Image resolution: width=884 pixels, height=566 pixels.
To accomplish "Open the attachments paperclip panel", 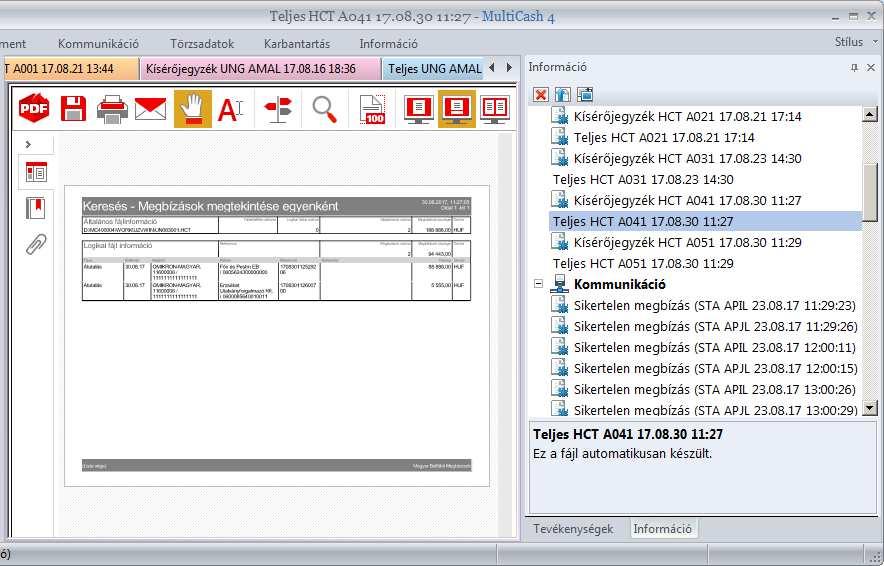I will [x=36, y=245].
